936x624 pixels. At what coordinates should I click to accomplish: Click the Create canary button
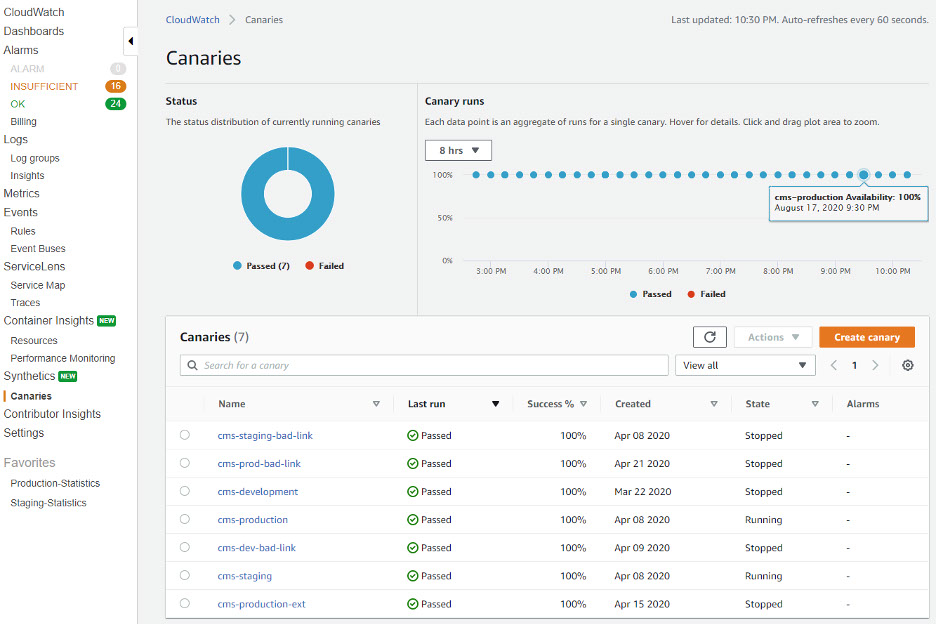pyautogui.click(x=866, y=338)
